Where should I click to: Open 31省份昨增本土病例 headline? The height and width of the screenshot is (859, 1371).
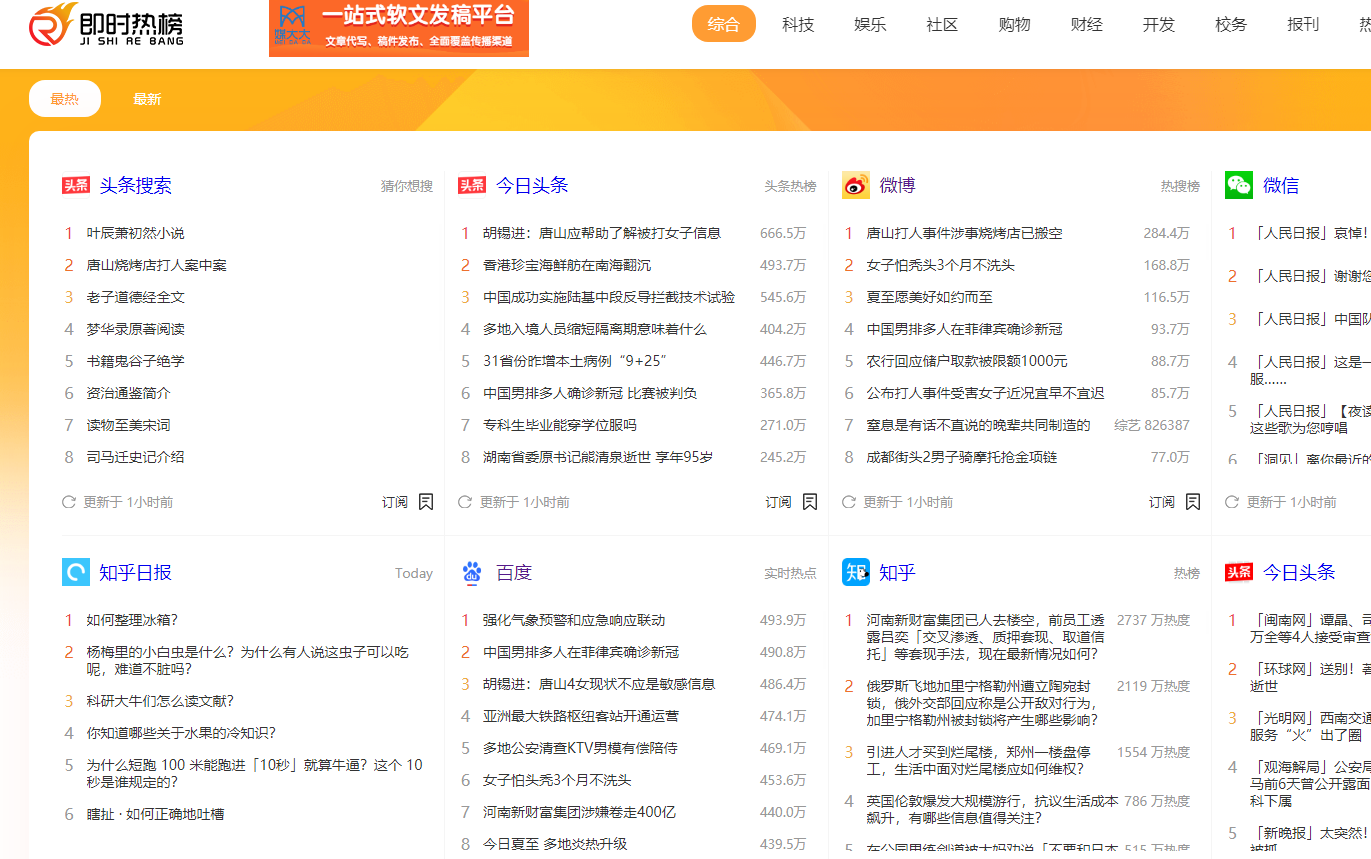575,361
